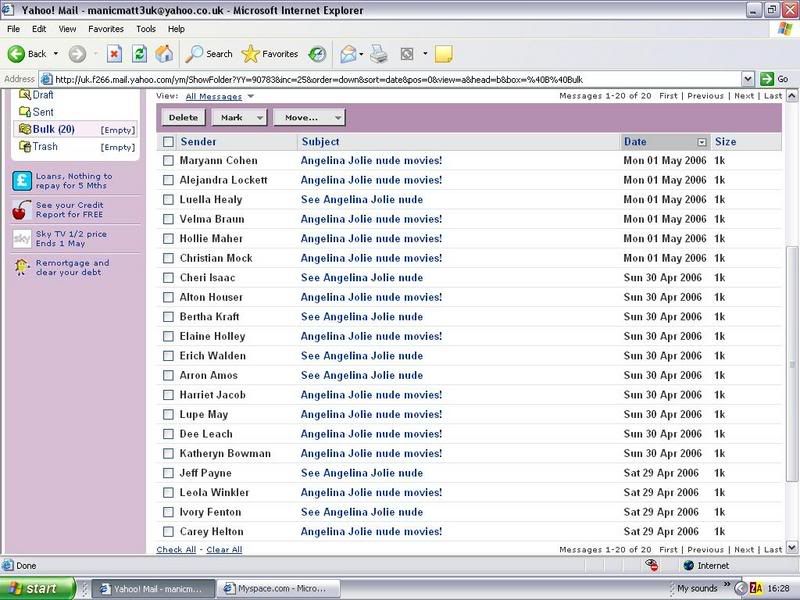
Task: Click the Mail envelope toolbar icon
Action: click(x=348, y=54)
